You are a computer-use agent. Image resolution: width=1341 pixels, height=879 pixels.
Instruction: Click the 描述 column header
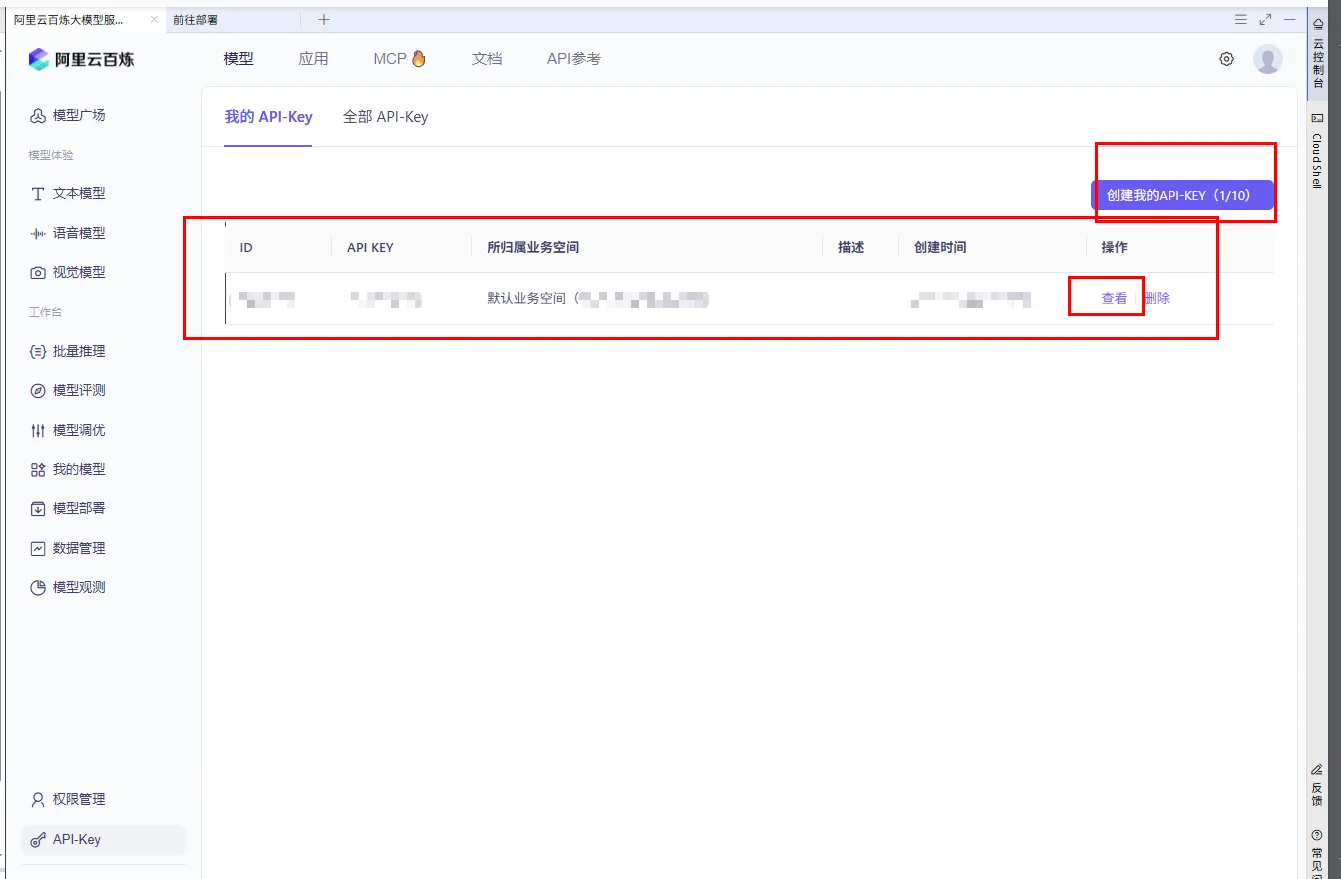(x=851, y=247)
